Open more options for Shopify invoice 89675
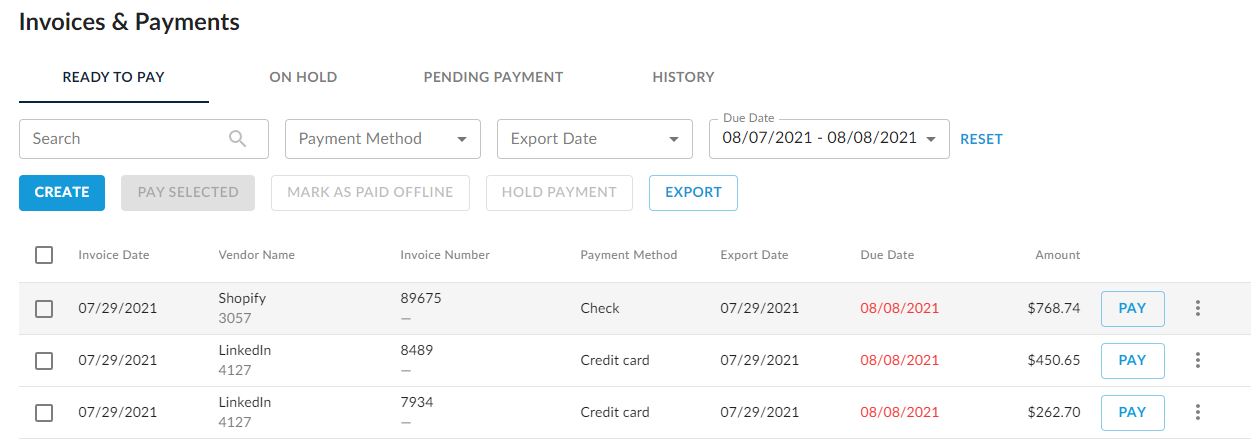 (1197, 308)
